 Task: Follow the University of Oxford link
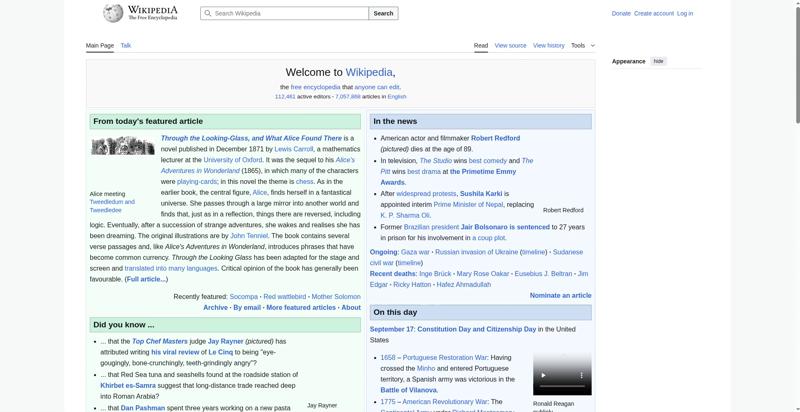pos(233,160)
